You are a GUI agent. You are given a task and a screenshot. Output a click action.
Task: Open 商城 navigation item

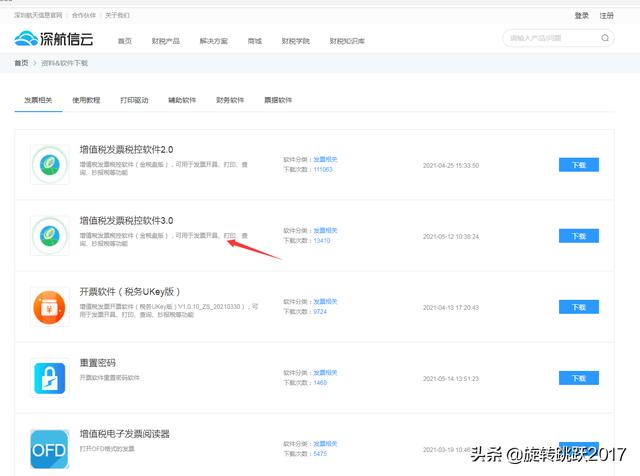[255, 41]
